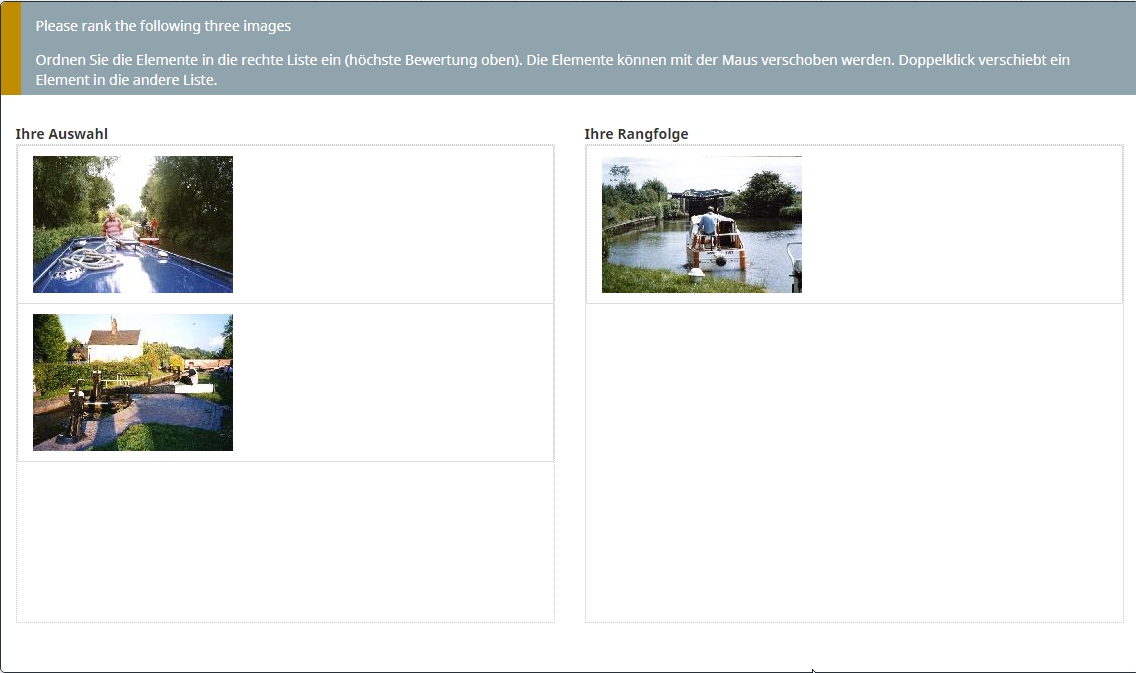This screenshot has width=1136, height=673.
Task: Click the orange bar left of the question
Action: click(10, 48)
